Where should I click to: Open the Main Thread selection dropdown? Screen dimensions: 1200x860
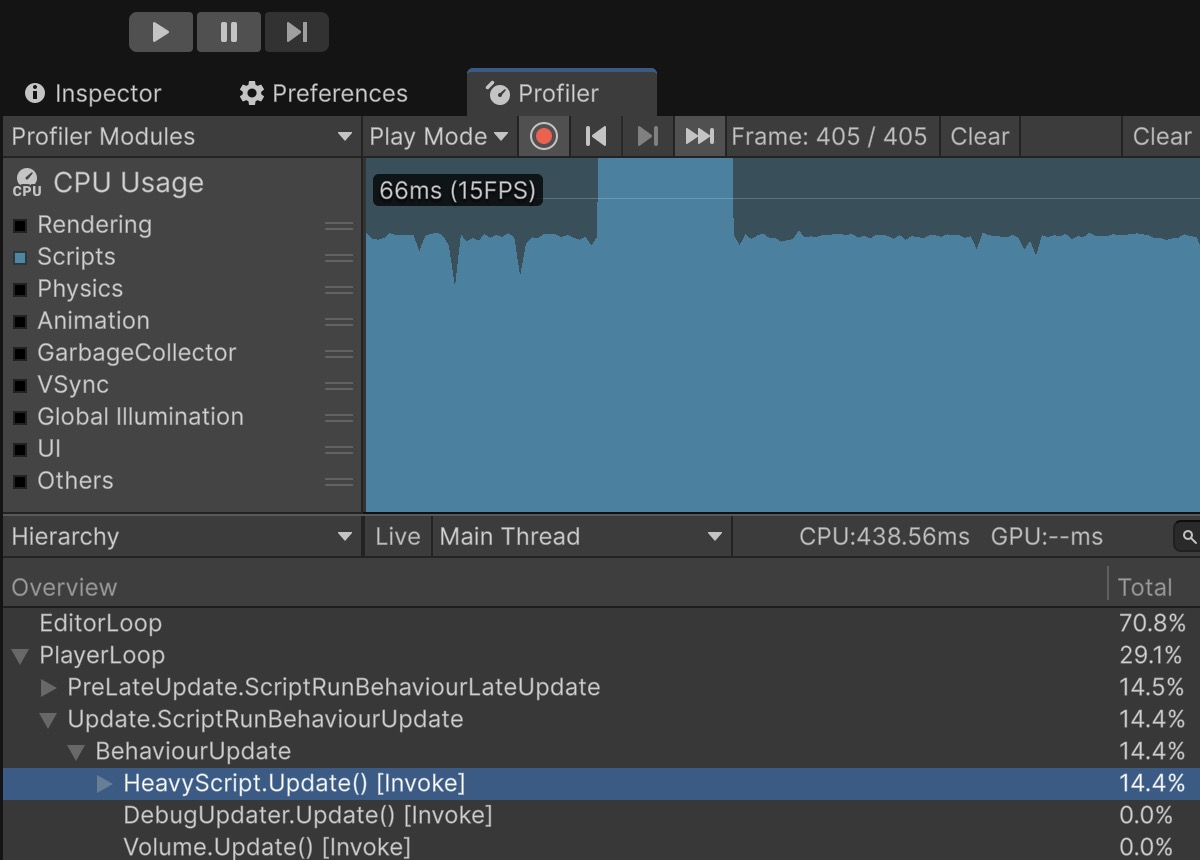click(x=581, y=537)
